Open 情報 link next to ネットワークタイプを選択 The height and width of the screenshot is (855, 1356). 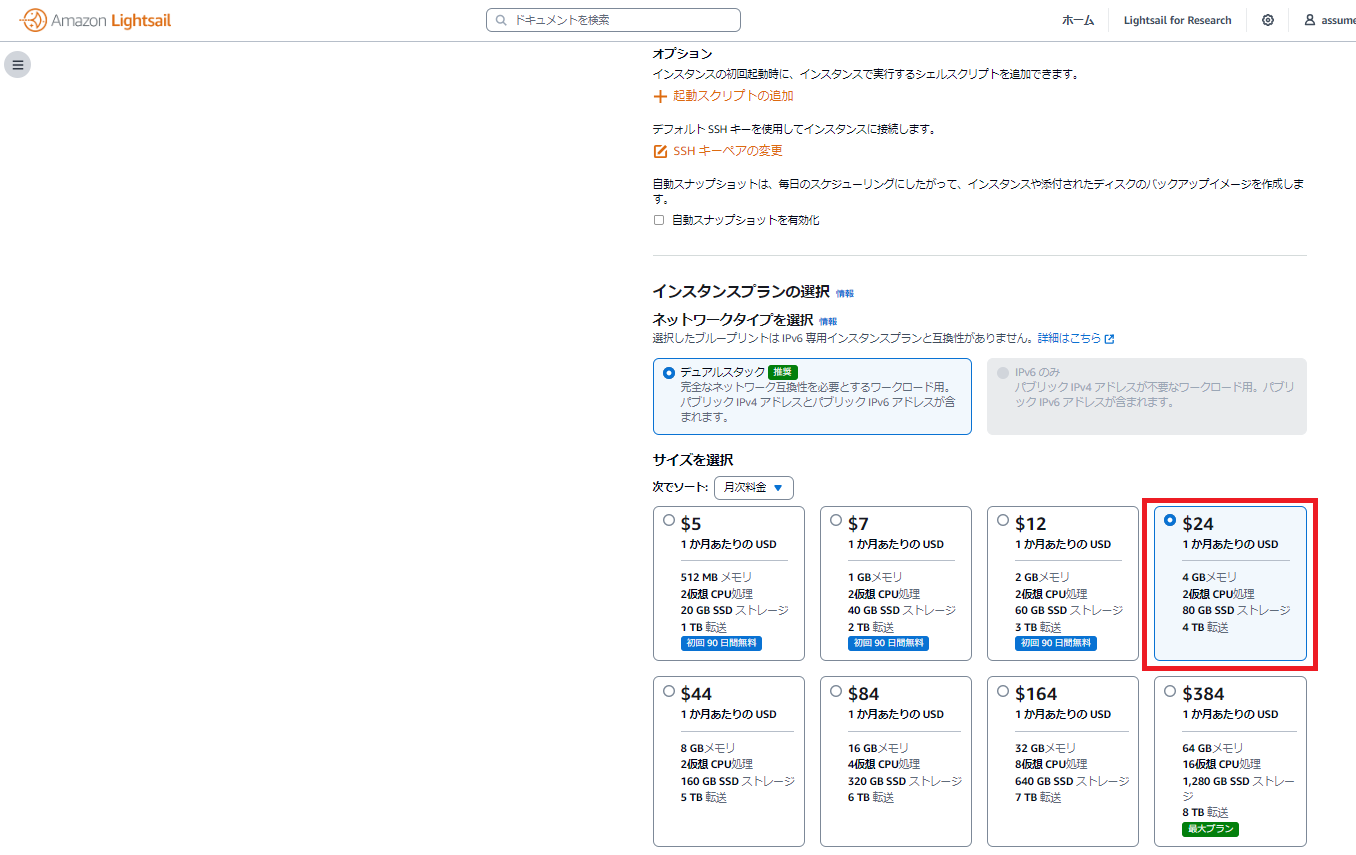[828, 322]
